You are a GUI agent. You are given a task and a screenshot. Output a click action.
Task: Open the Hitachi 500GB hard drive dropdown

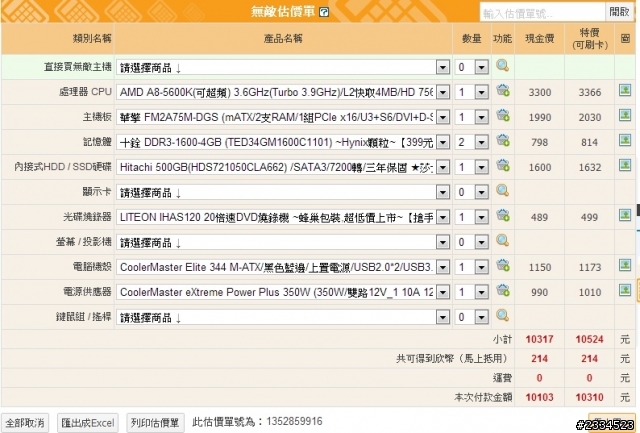[283, 167]
